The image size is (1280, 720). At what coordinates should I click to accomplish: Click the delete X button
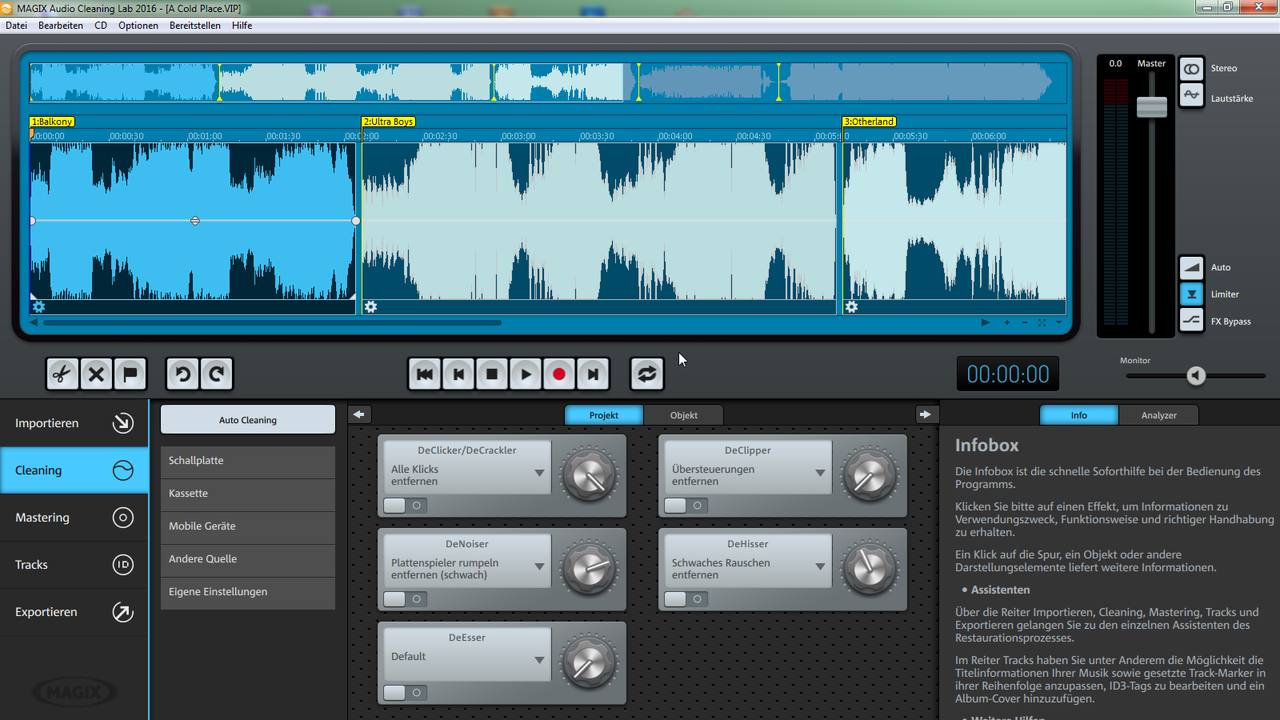click(x=96, y=374)
